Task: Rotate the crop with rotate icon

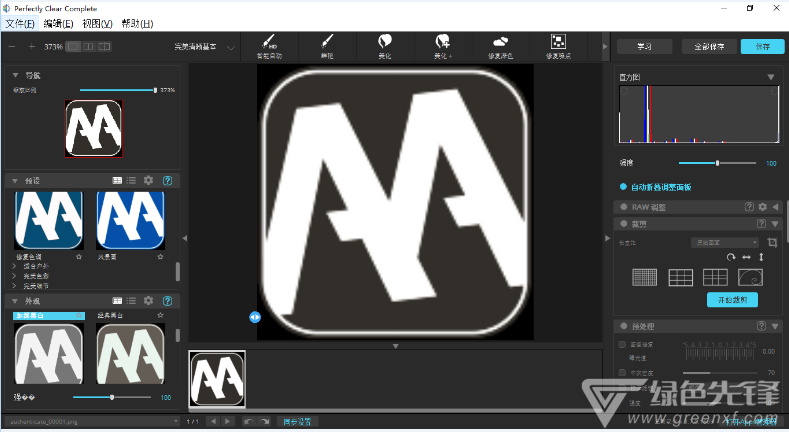Action: coord(731,257)
